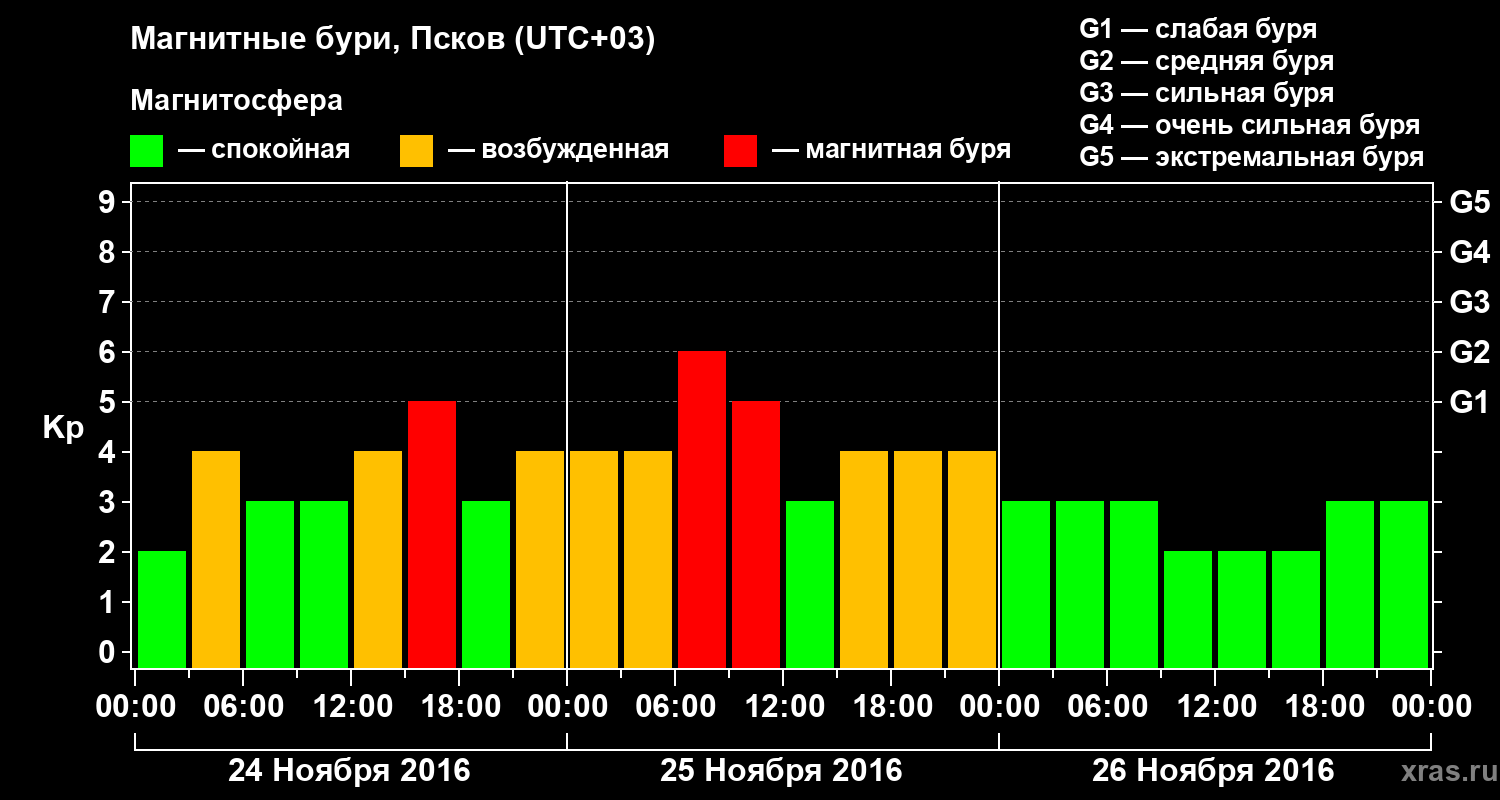Click the '24 Ноября 2016' date label
This screenshot has height=800, width=1500.
[349, 771]
